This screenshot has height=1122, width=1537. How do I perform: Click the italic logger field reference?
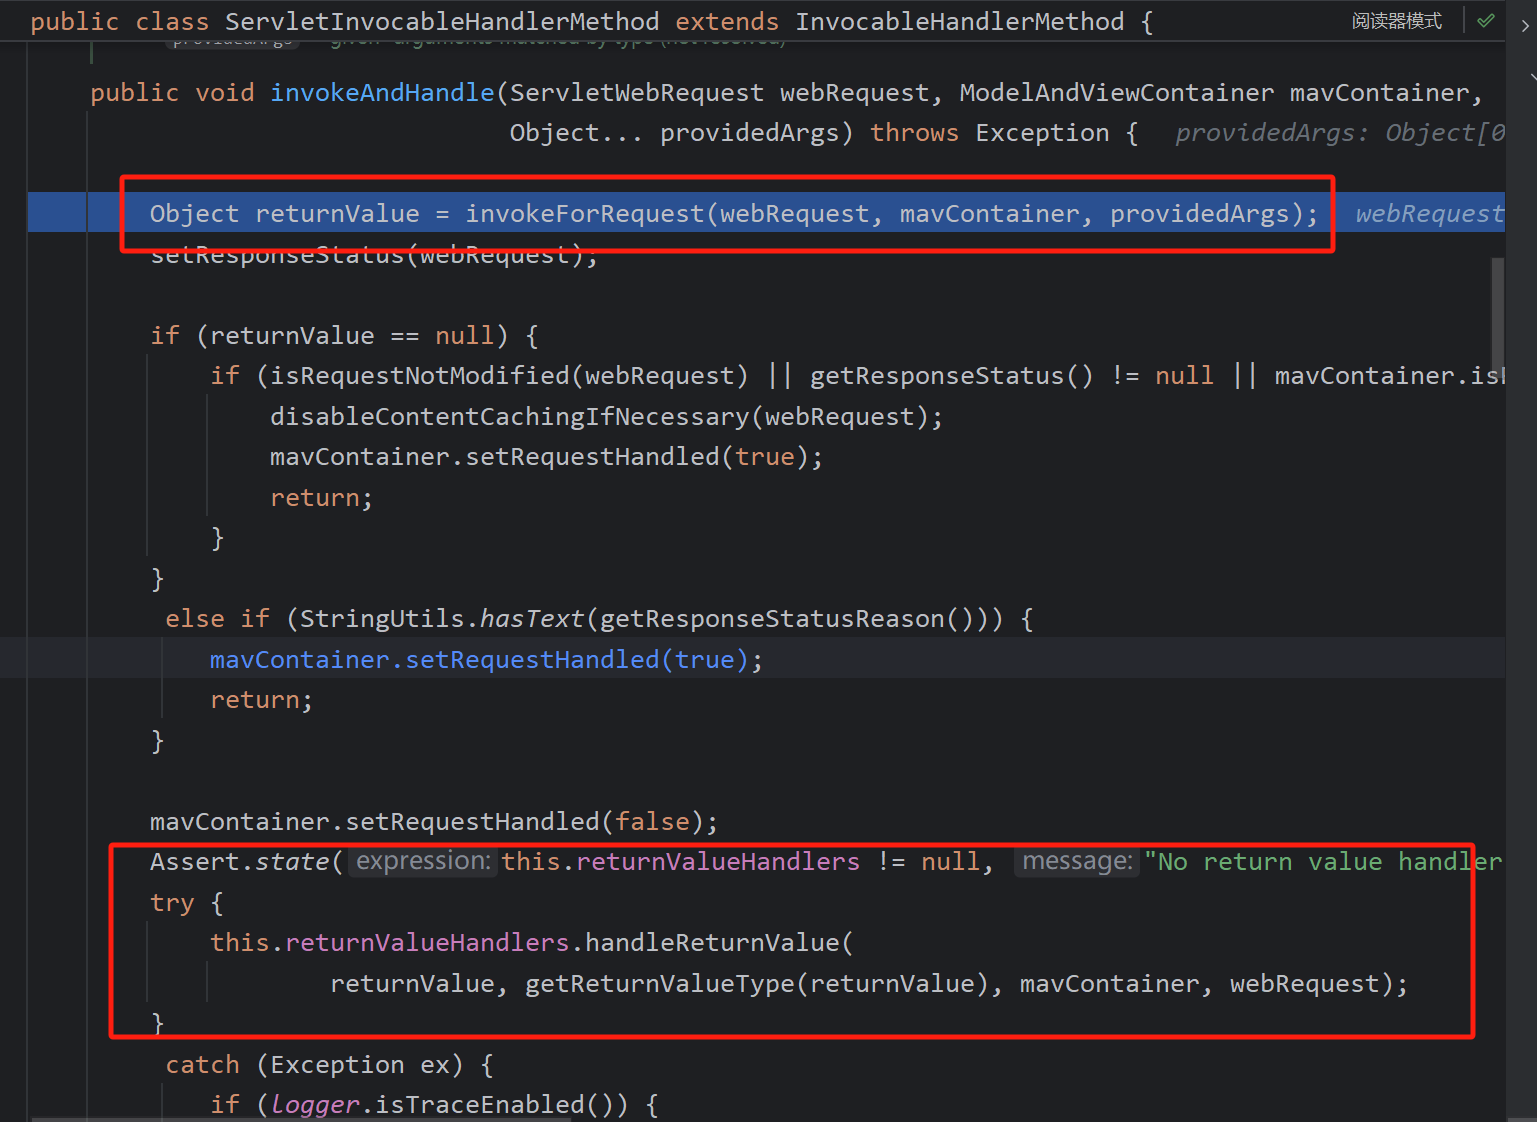[315, 1105]
